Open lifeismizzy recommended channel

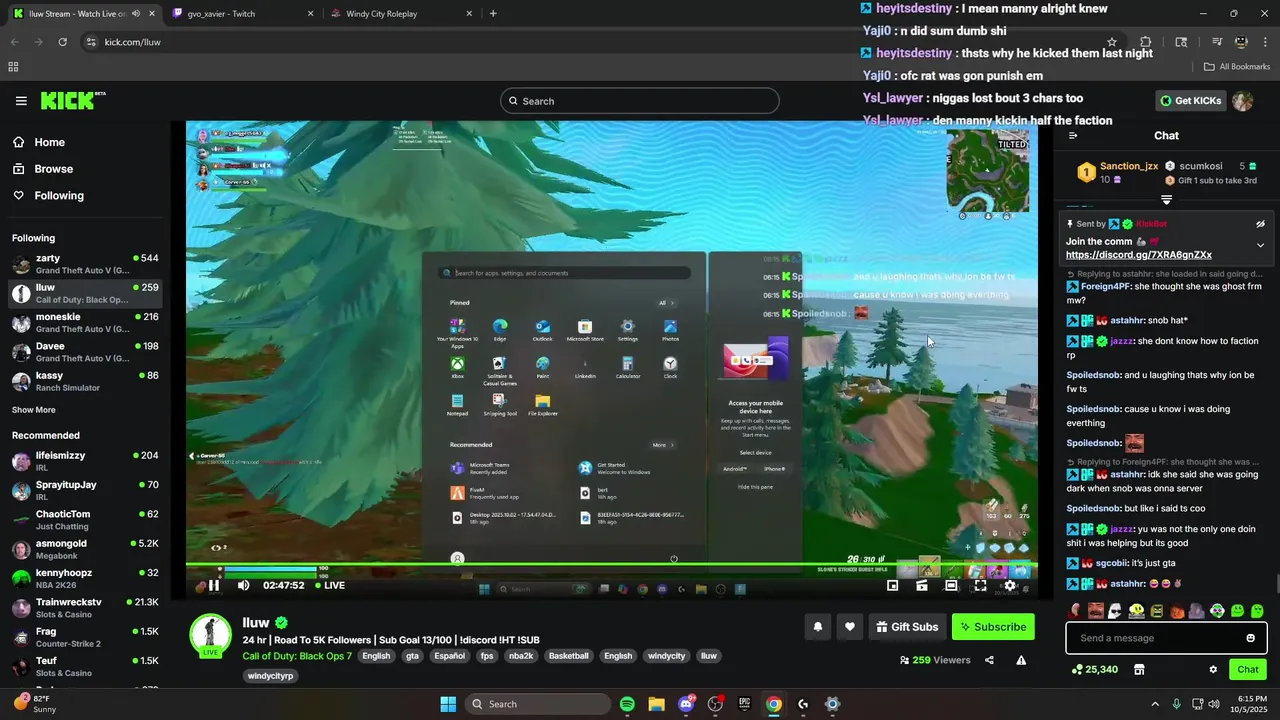[x=85, y=461]
